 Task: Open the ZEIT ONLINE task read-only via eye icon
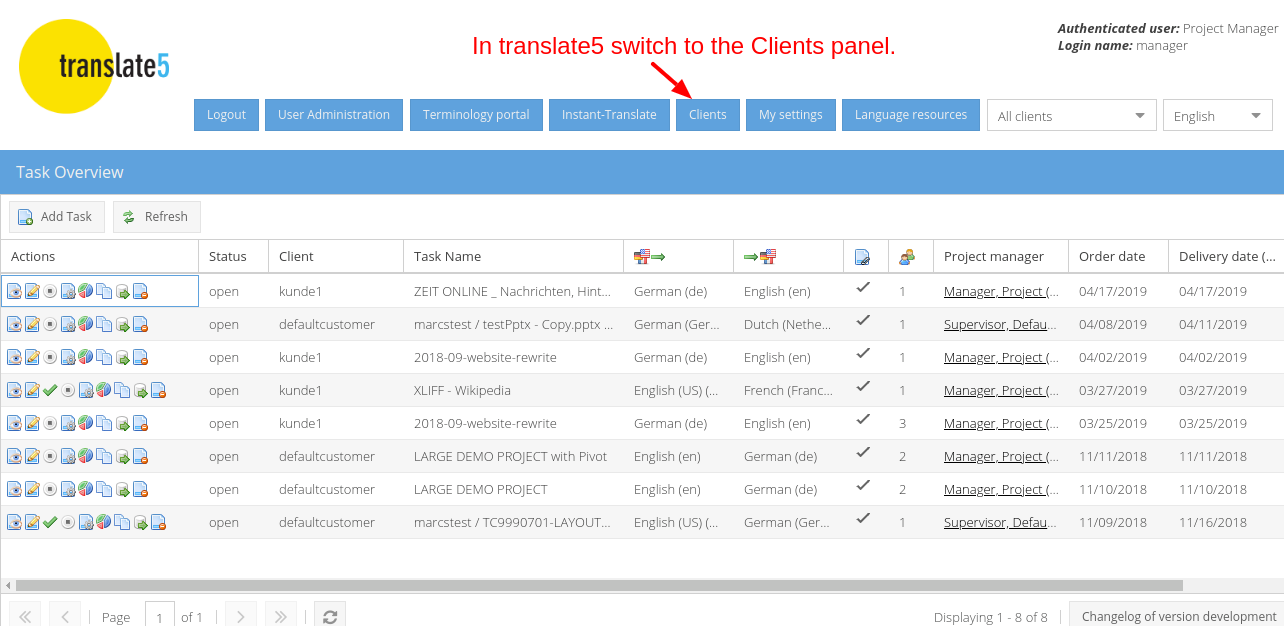point(14,292)
